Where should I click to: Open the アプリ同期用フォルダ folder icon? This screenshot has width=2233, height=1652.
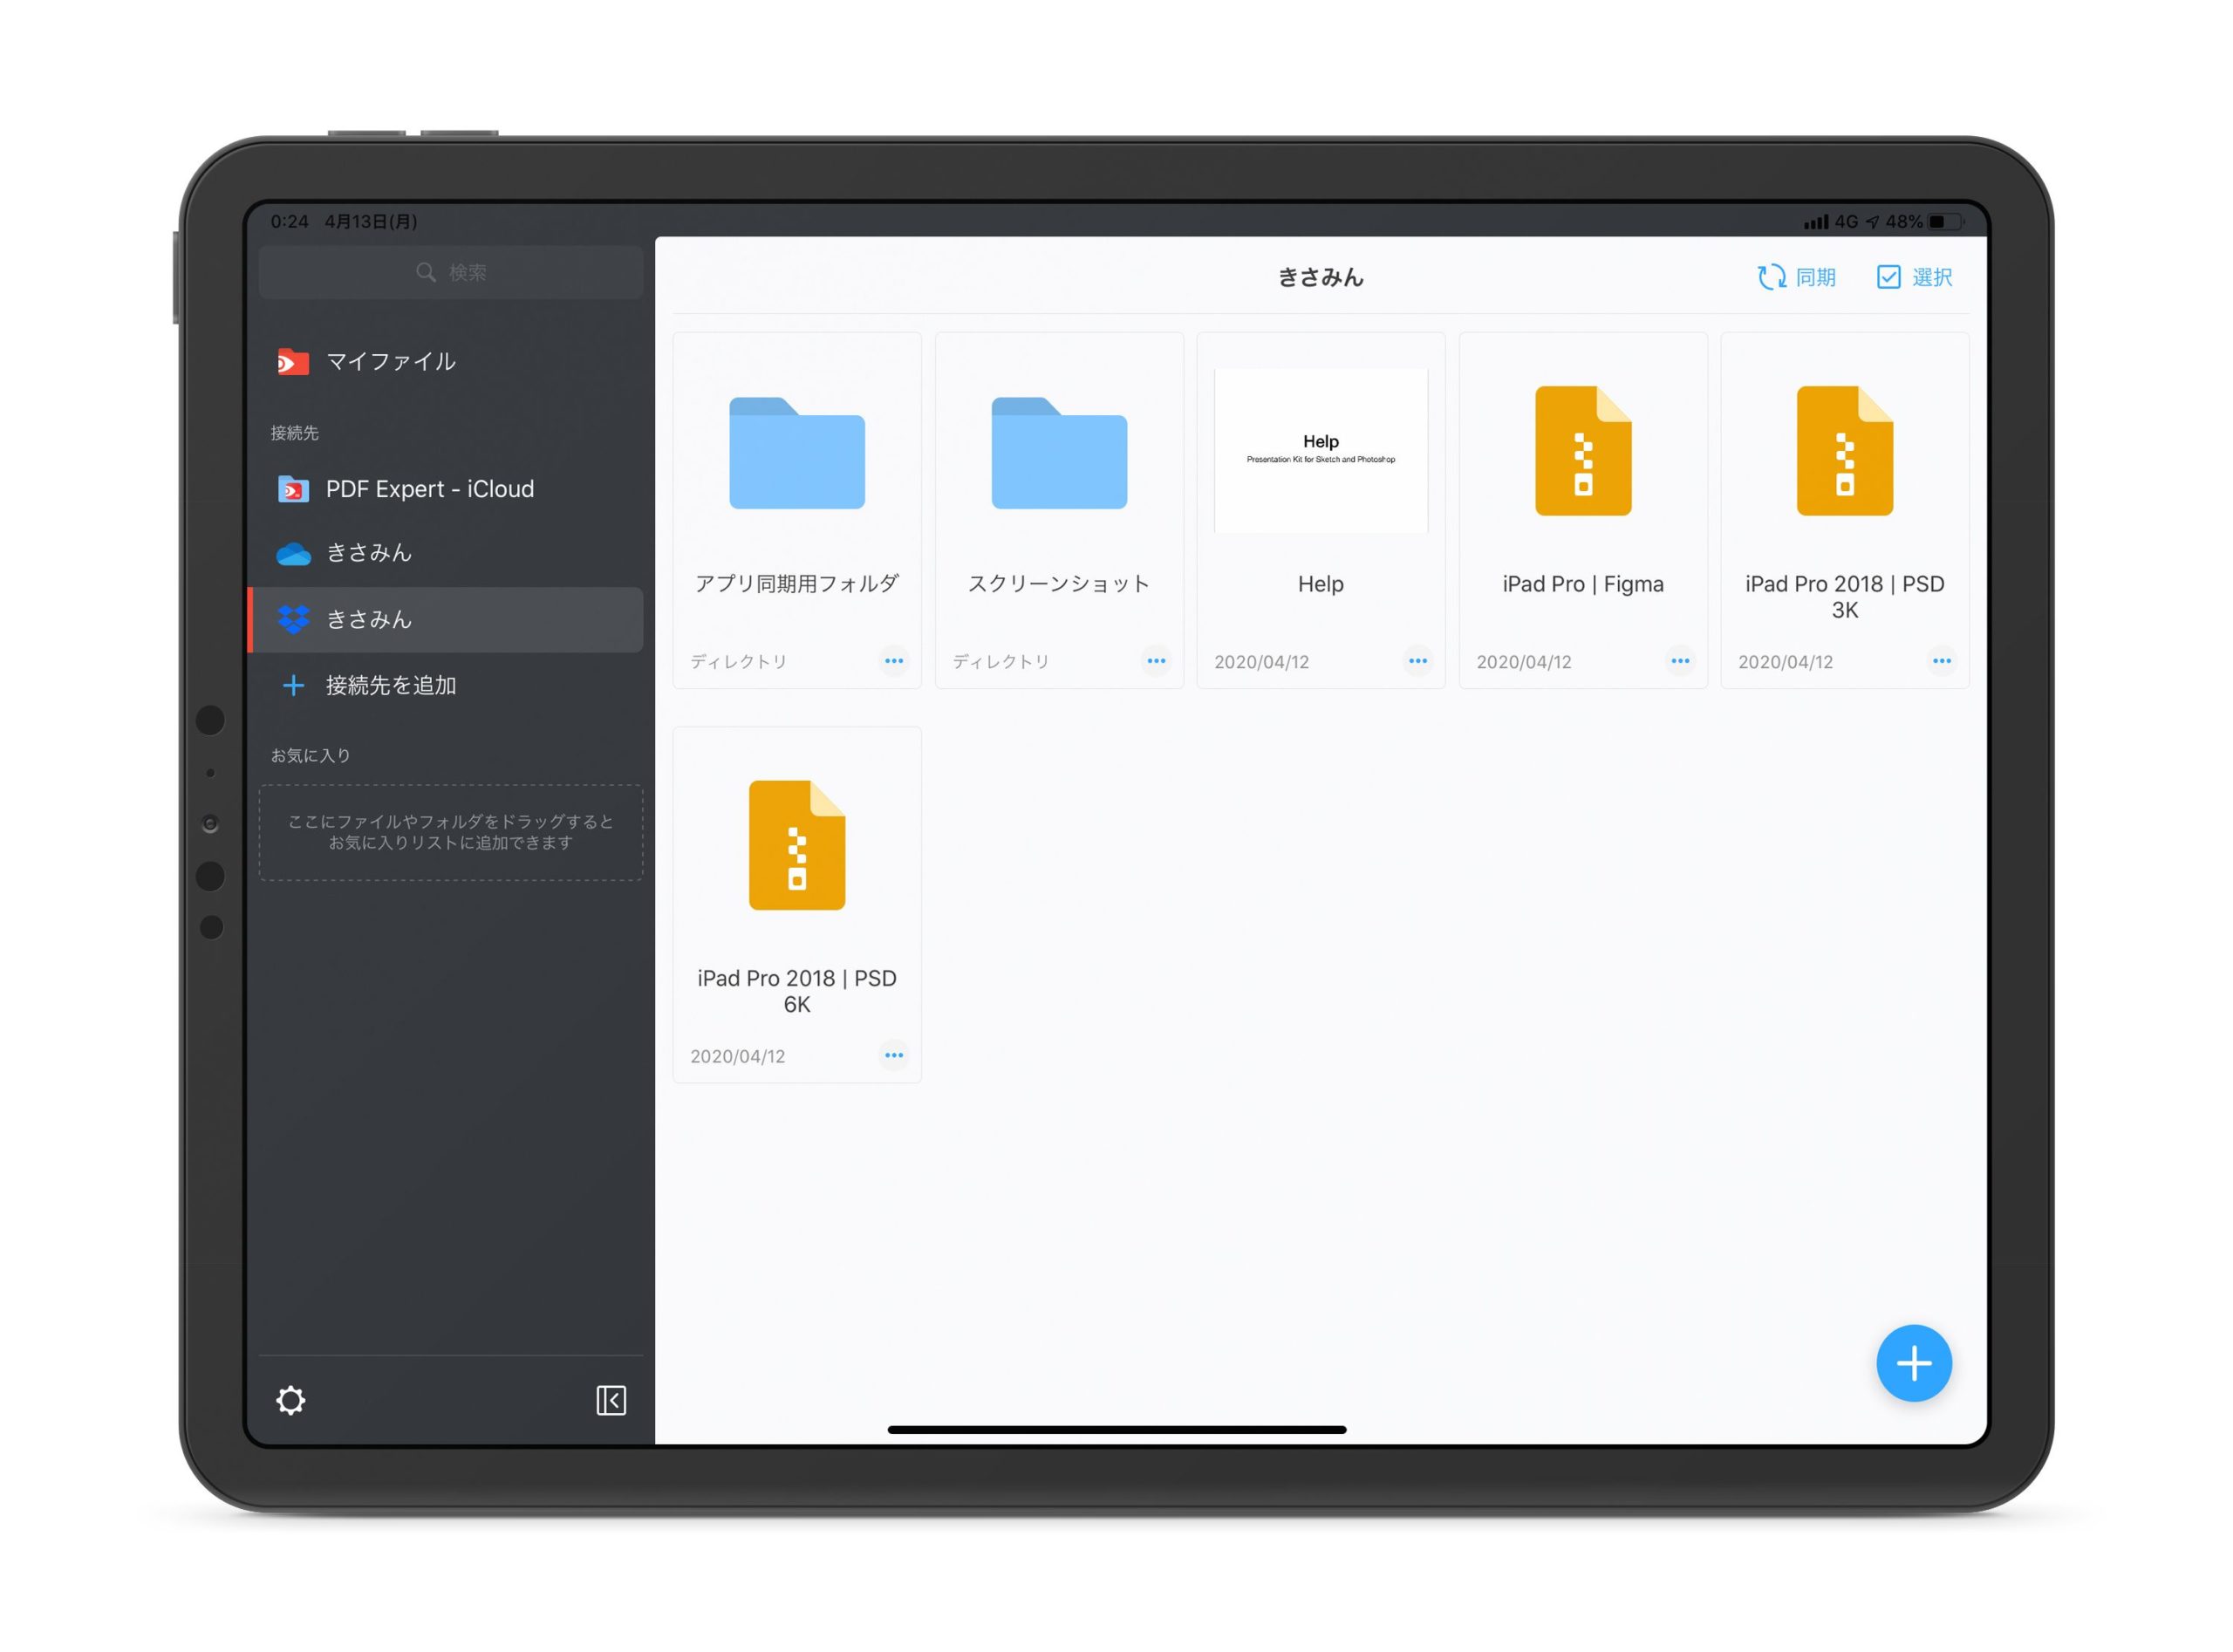point(797,453)
